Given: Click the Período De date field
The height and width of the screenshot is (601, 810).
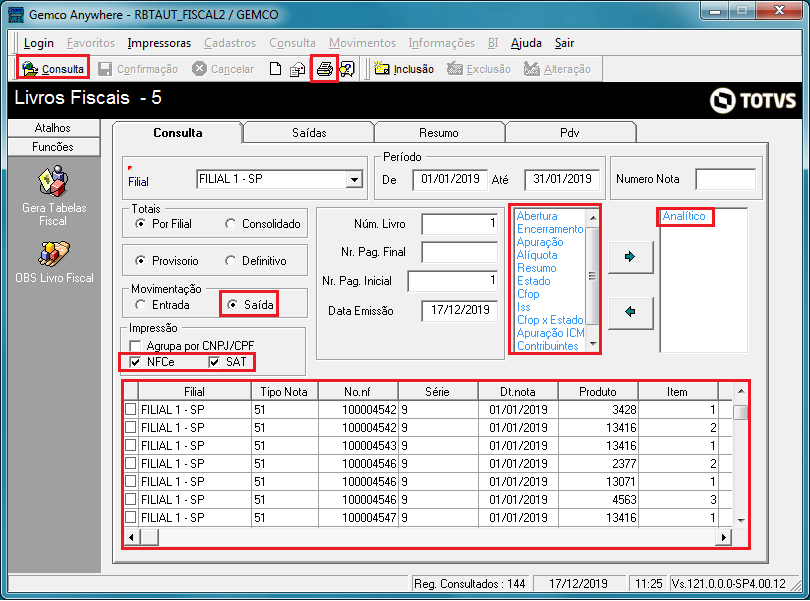Looking at the screenshot, I should coord(450,179).
